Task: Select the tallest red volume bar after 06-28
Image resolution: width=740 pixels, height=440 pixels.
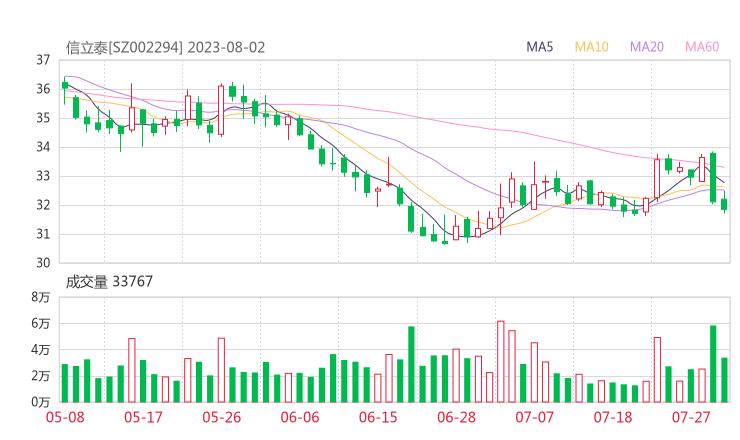Action: coord(501,362)
